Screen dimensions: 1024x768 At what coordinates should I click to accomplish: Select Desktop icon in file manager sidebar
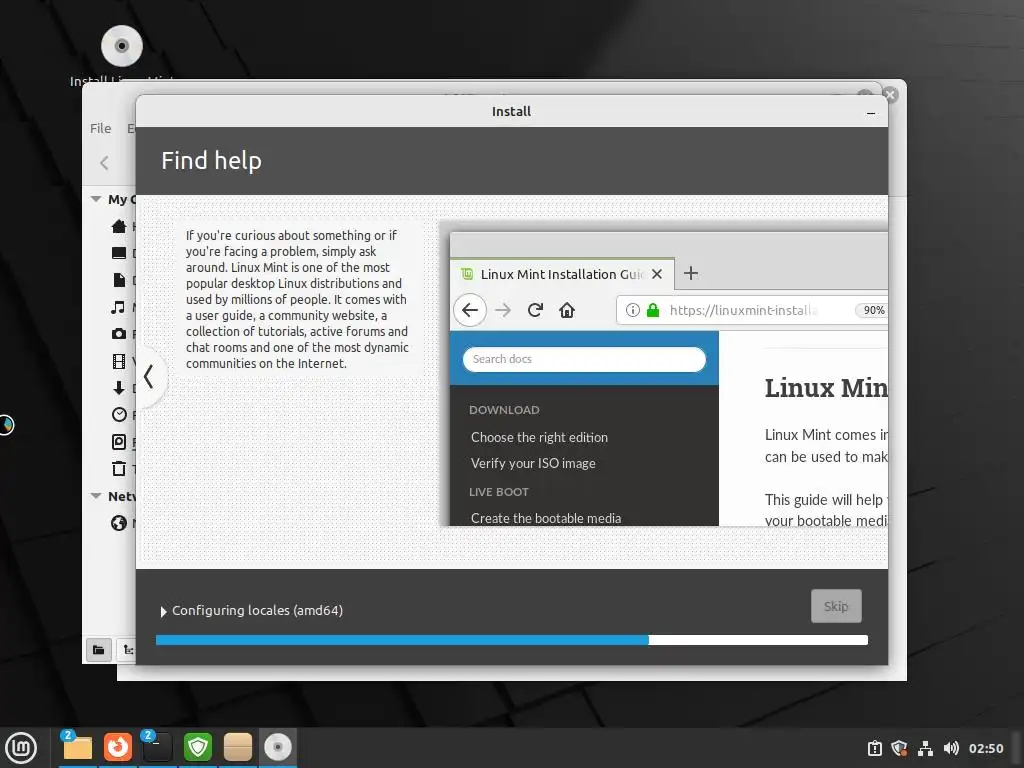pyautogui.click(x=119, y=253)
